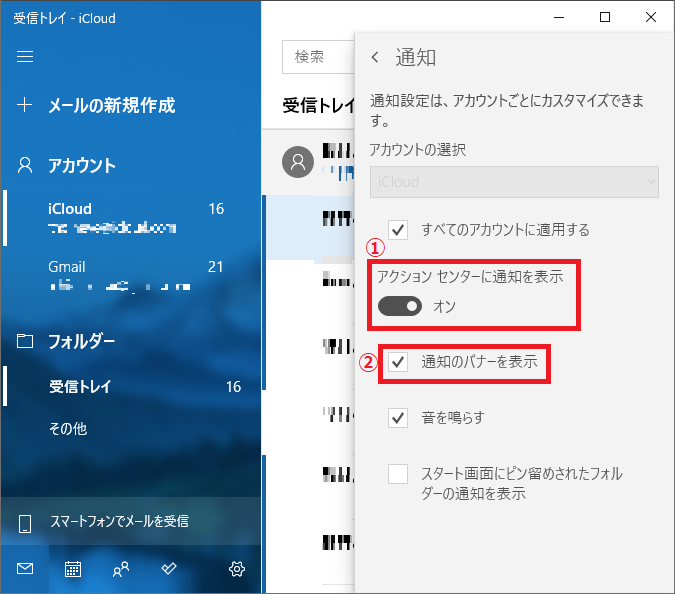Open the People contacts icon
This screenshot has width=675, height=594.
point(121,569)
